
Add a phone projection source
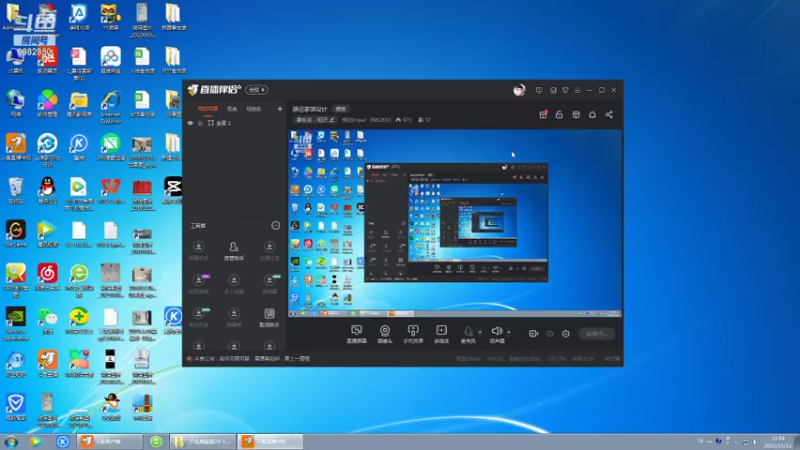point(413,334)
